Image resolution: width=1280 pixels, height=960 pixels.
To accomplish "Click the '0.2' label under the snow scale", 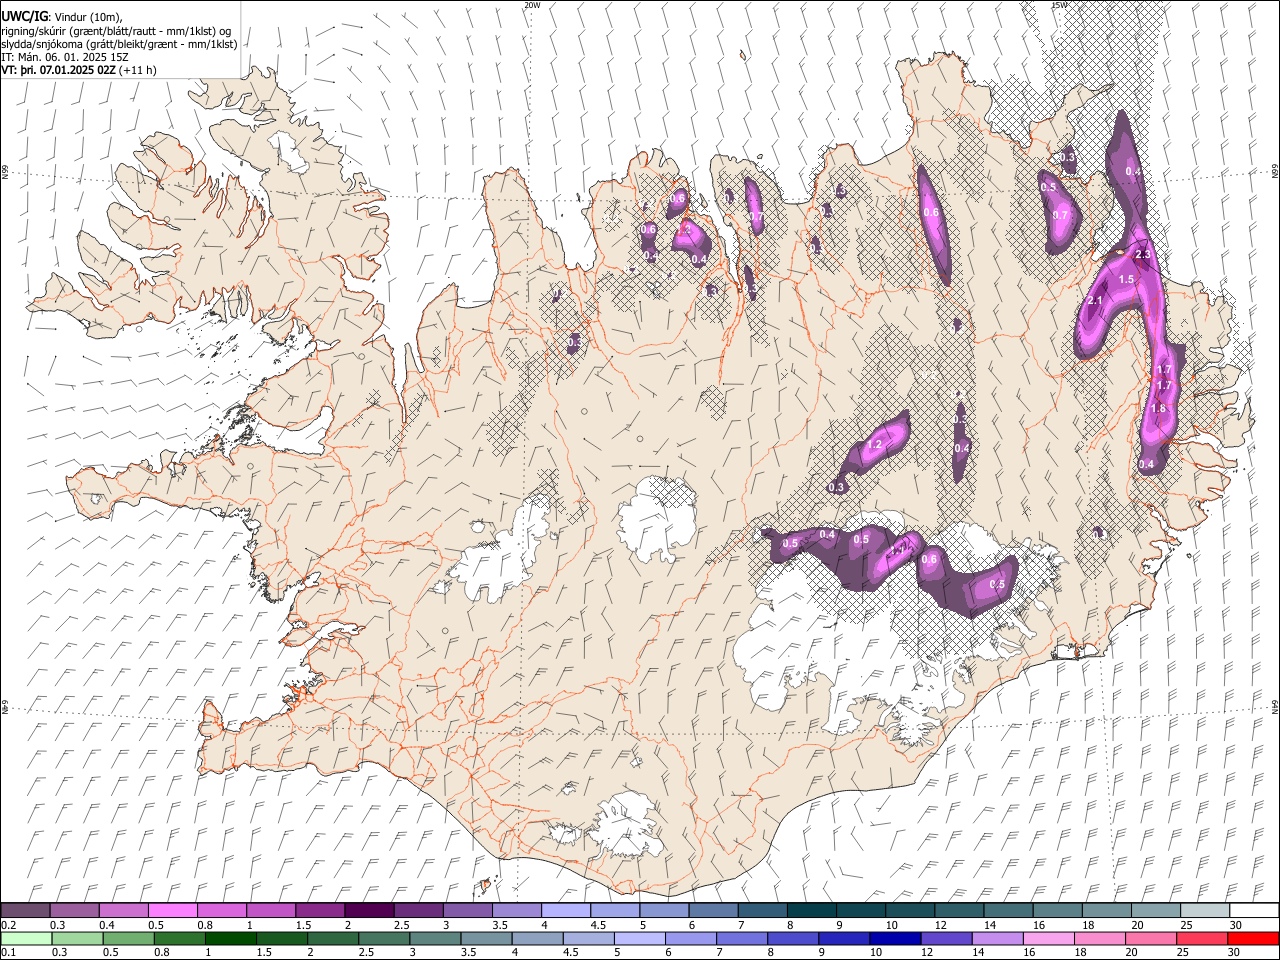I will click(x=7, y=925).
